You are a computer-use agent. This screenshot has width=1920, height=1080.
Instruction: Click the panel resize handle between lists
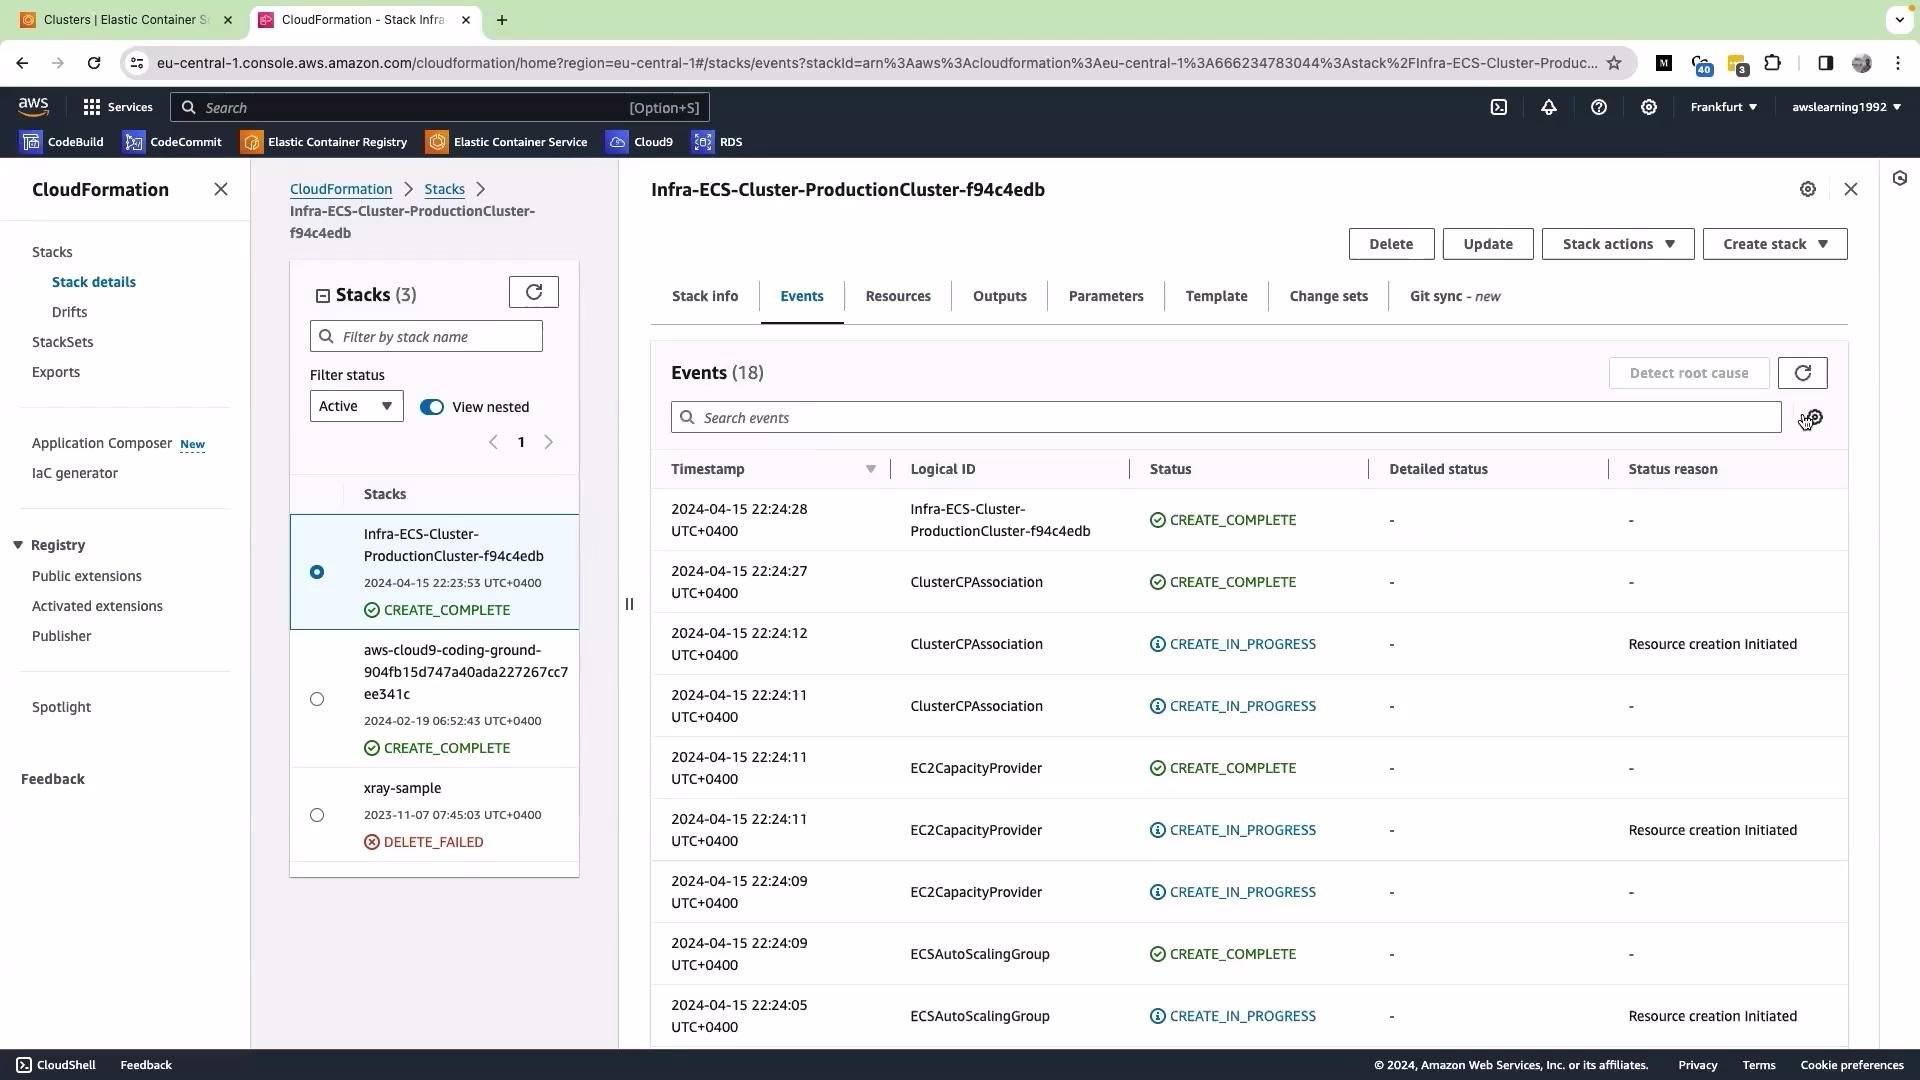629,604
